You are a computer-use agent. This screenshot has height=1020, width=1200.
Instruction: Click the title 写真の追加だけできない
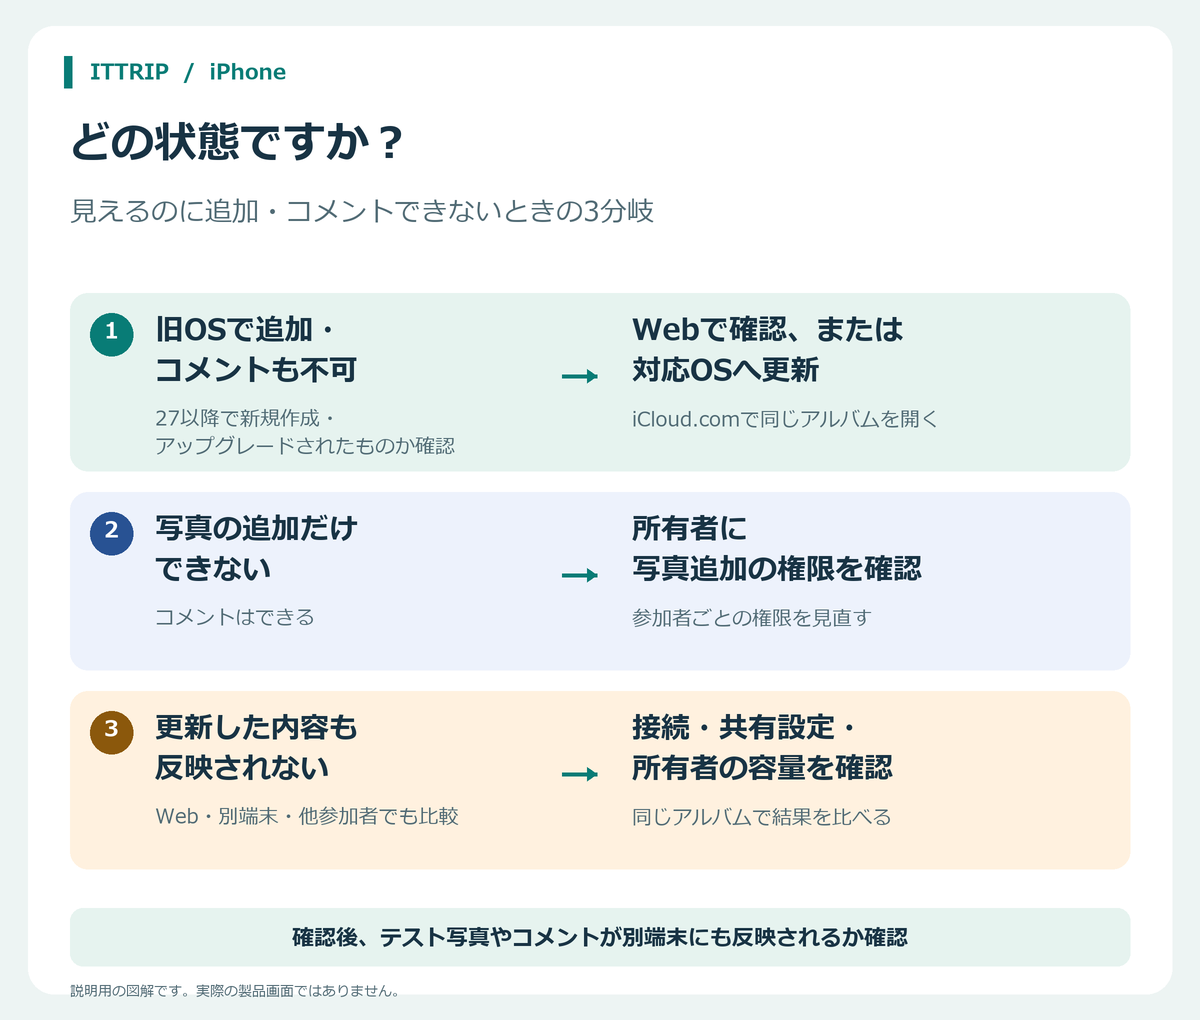click(256, 548)
